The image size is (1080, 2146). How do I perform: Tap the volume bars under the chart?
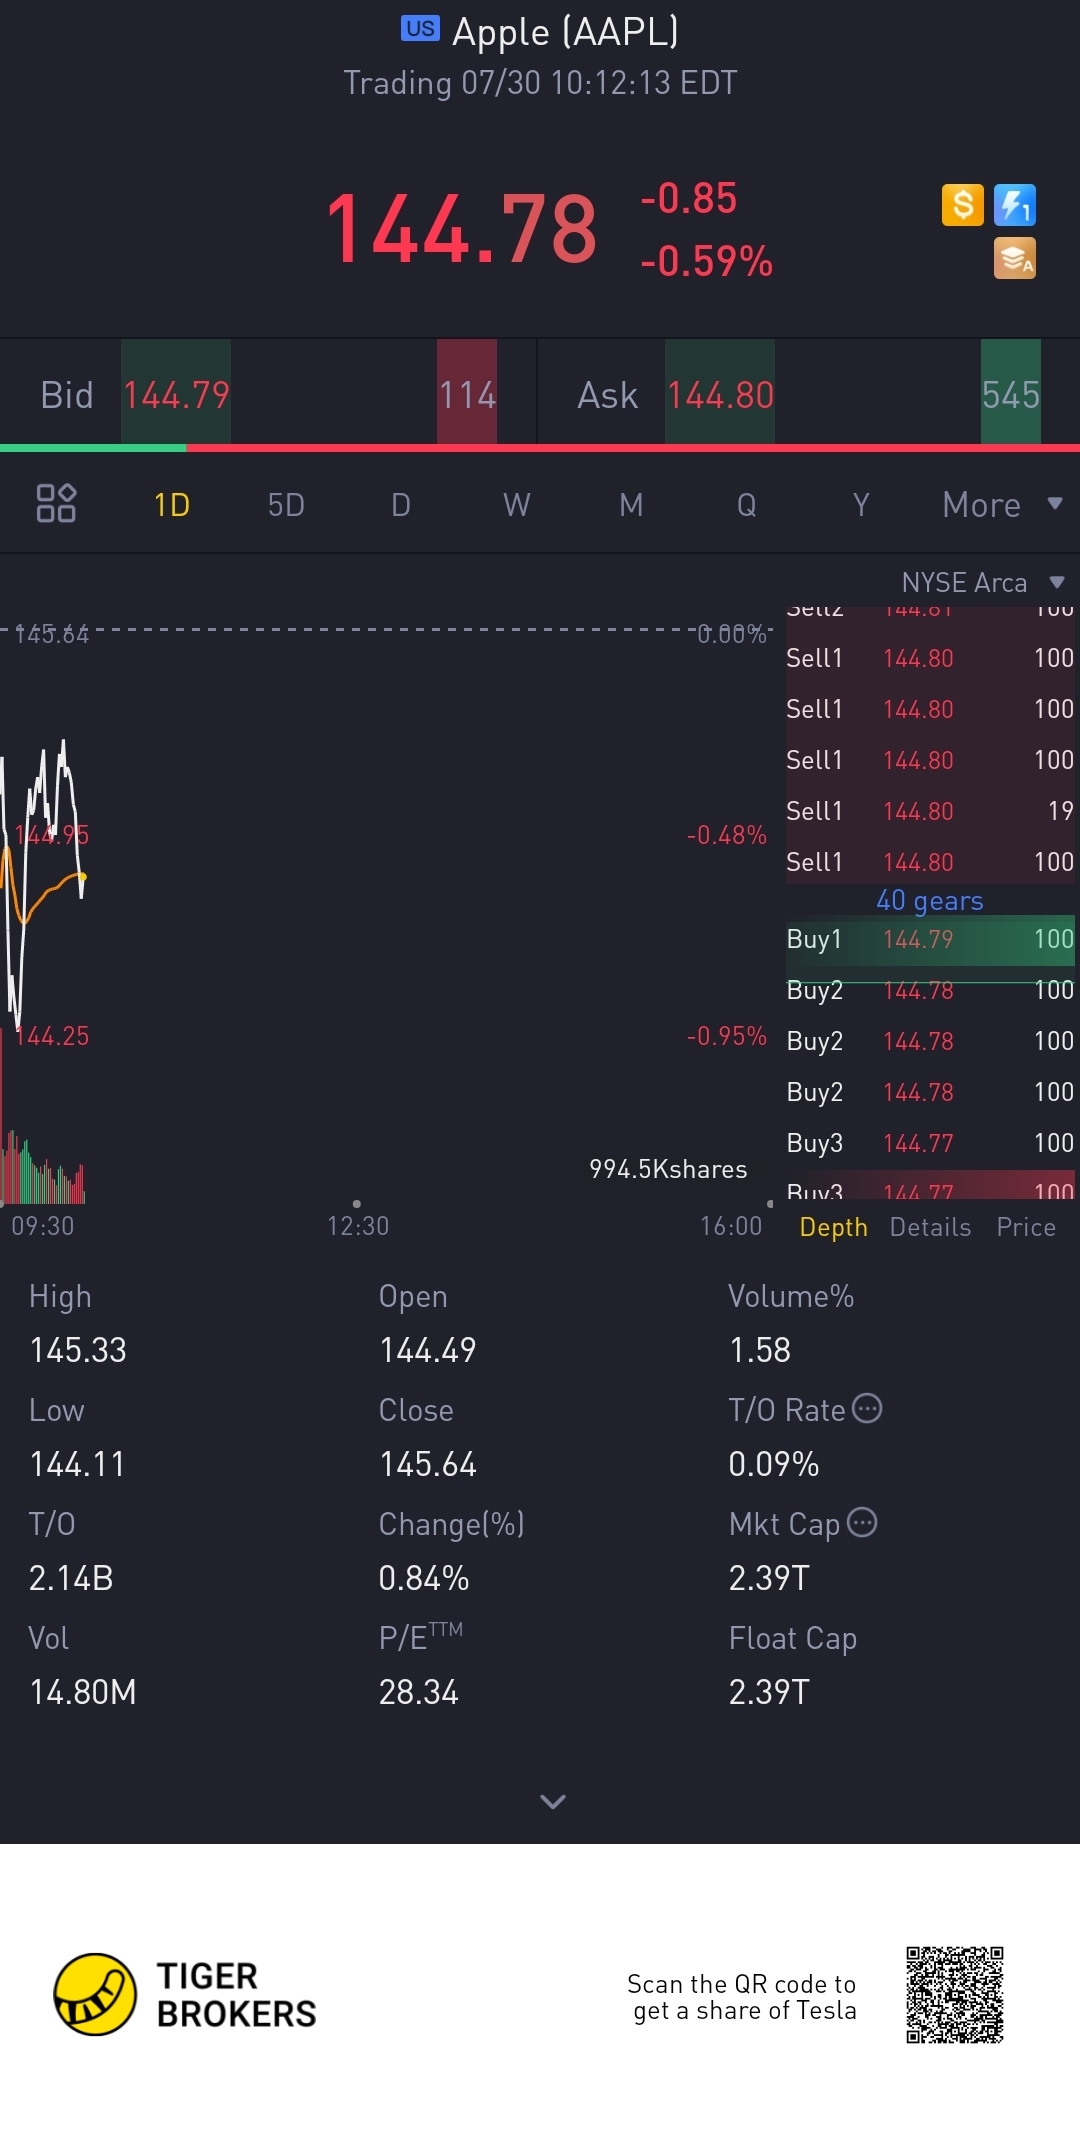point(42,1168)
